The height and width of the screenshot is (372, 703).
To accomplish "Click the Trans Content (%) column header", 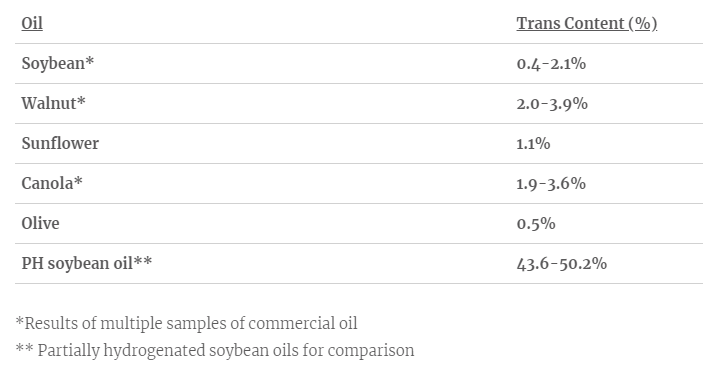I will point(586,23).
